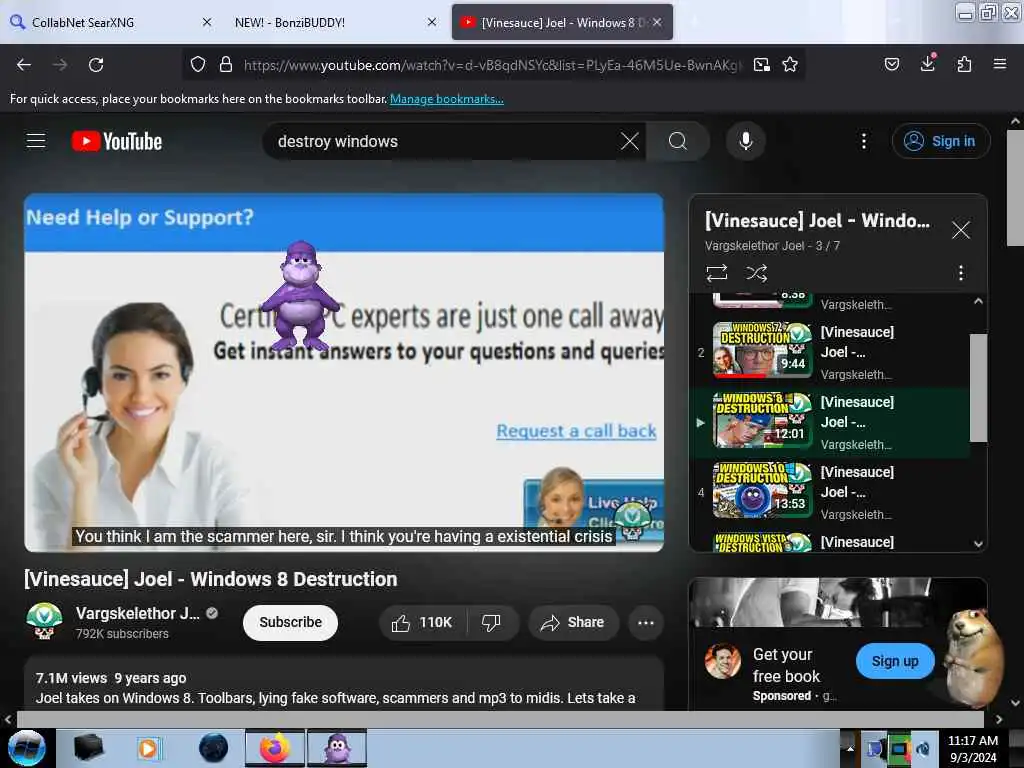Go to YouTube home via logo
Image resolution: width=1024 pixels, height=768 pixels.
(x=116, y=141)
